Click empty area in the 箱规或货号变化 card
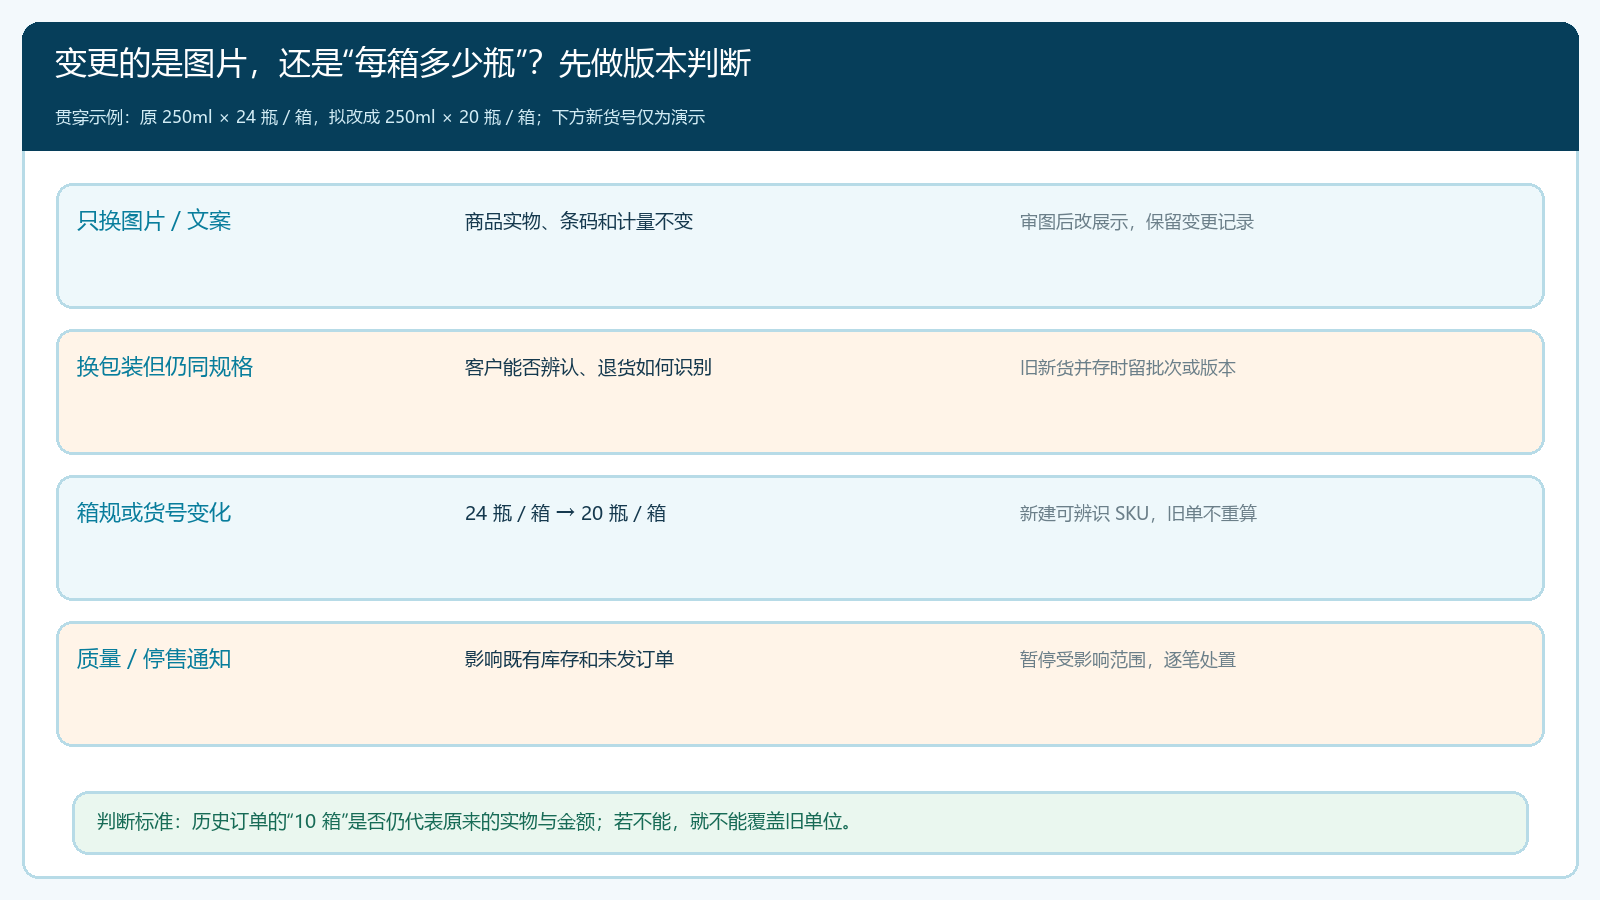This screenshot has height=900, width=1600. point(800,564)
